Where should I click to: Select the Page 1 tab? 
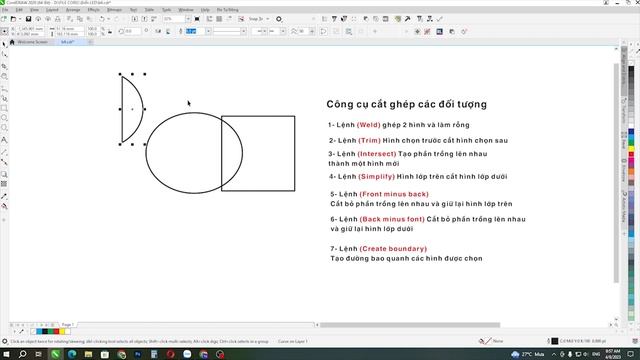click(x=68, y=324)
